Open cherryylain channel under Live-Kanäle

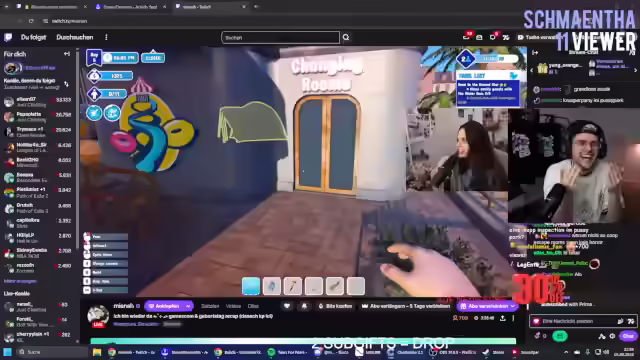(38, 337)
